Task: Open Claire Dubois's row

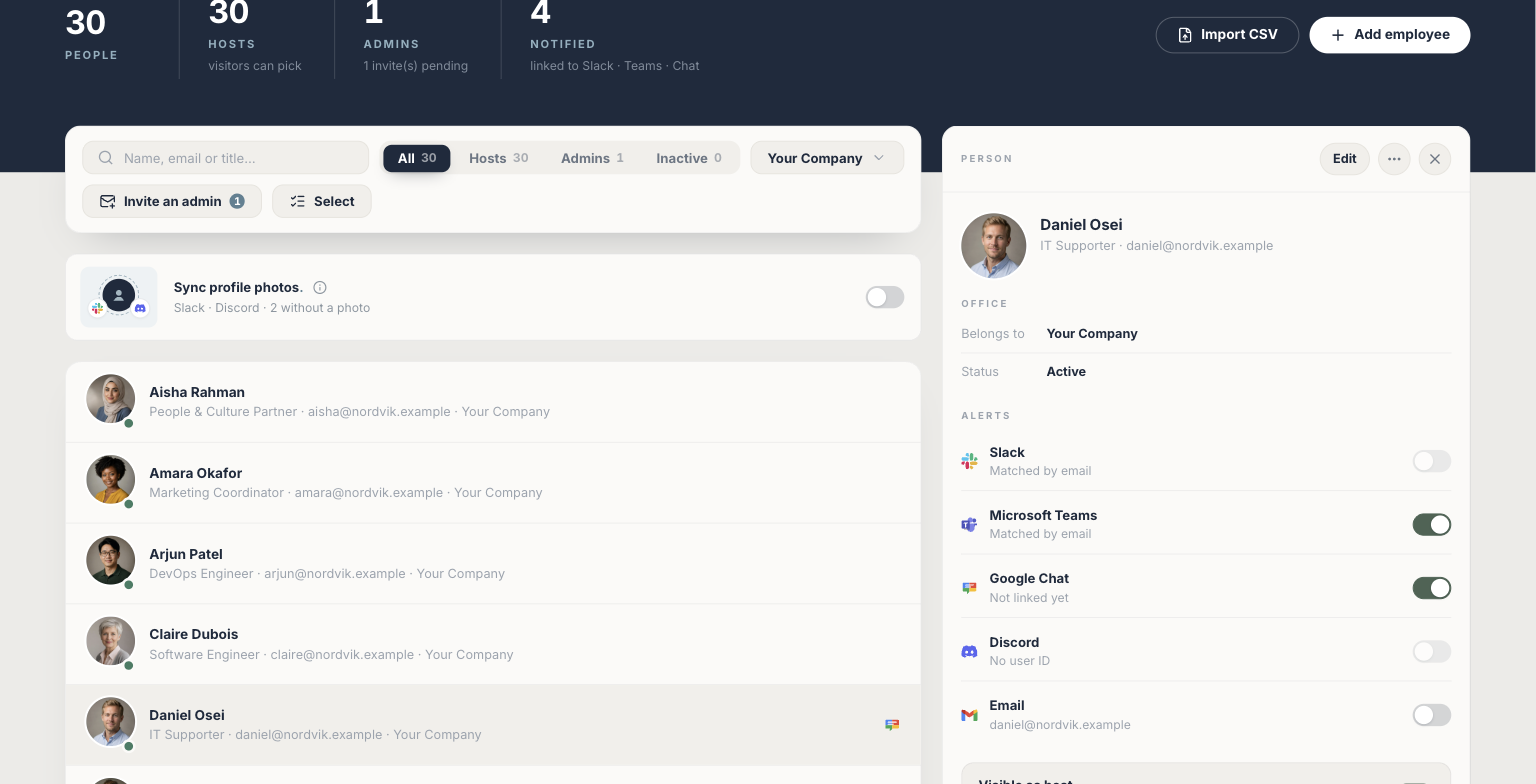Action: (493, 644)
